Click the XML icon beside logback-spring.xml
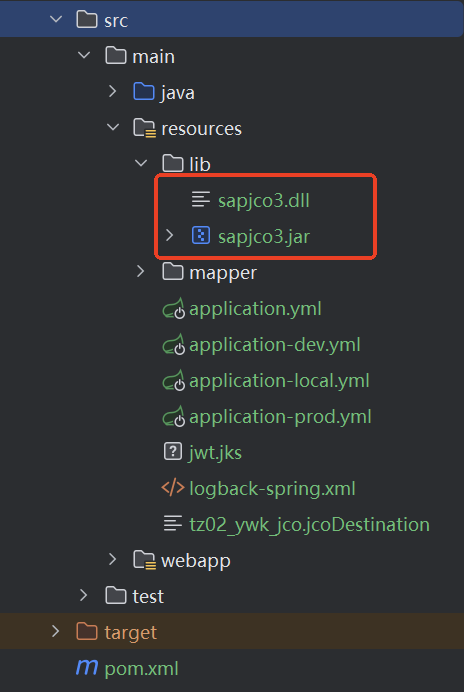 point(173,488)
